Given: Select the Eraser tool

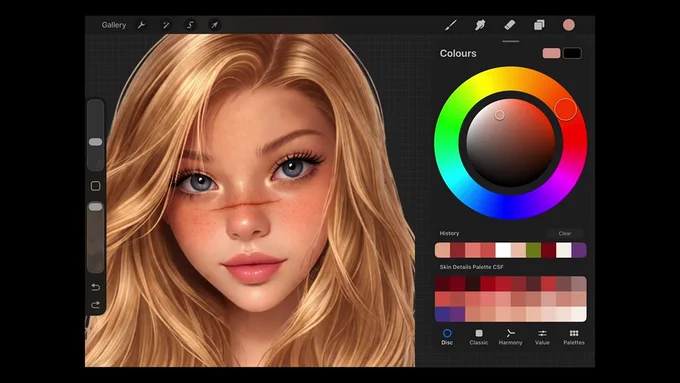Looking at the screenshot, I should click(x=510, y=25).
